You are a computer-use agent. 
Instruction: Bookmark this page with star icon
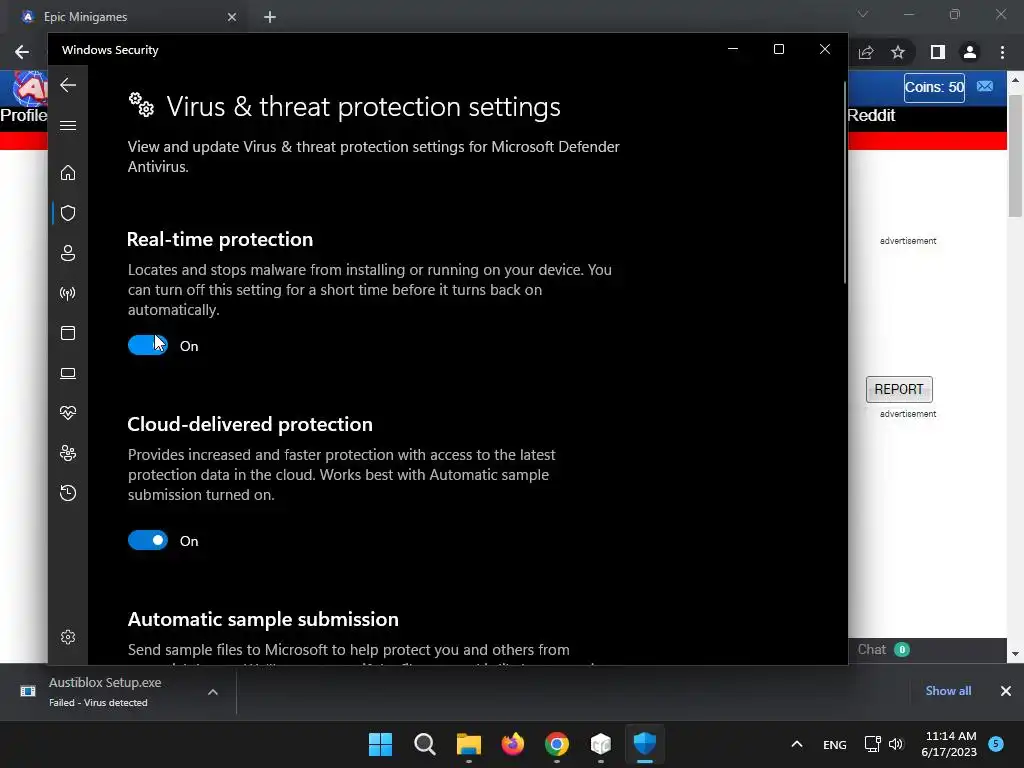898,52
